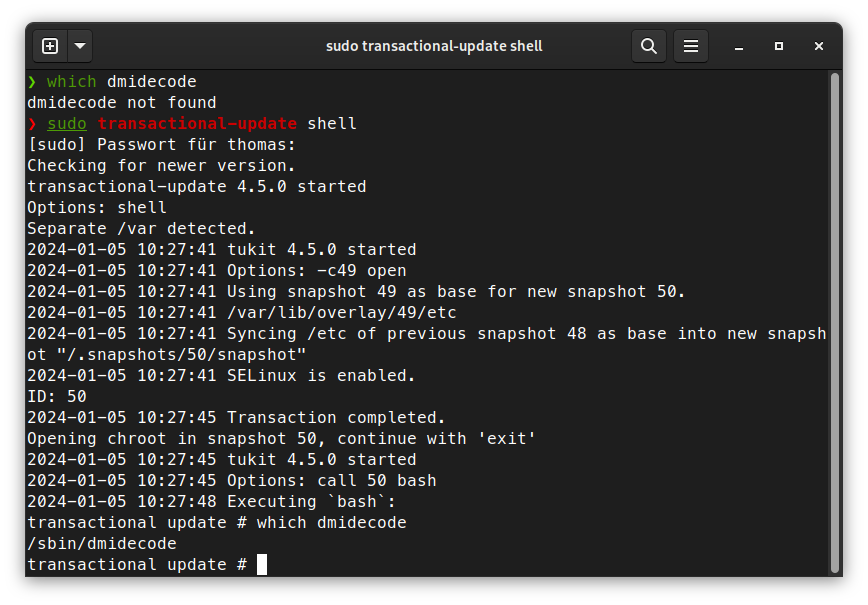Click the underlined green 'sudo' word
This screenshot has width=868, height=605.
click(67, 124)
